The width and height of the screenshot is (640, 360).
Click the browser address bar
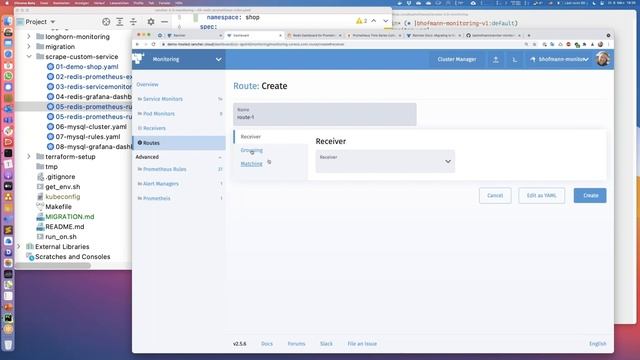click(x=339, y=44)
